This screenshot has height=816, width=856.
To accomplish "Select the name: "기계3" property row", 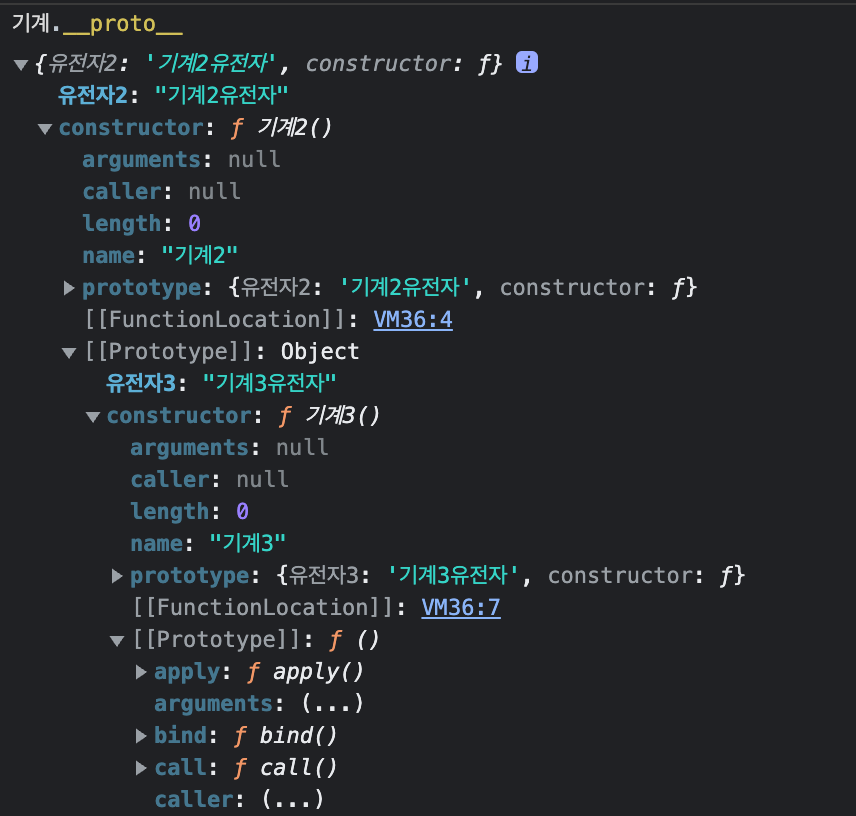I will point(208,543).
